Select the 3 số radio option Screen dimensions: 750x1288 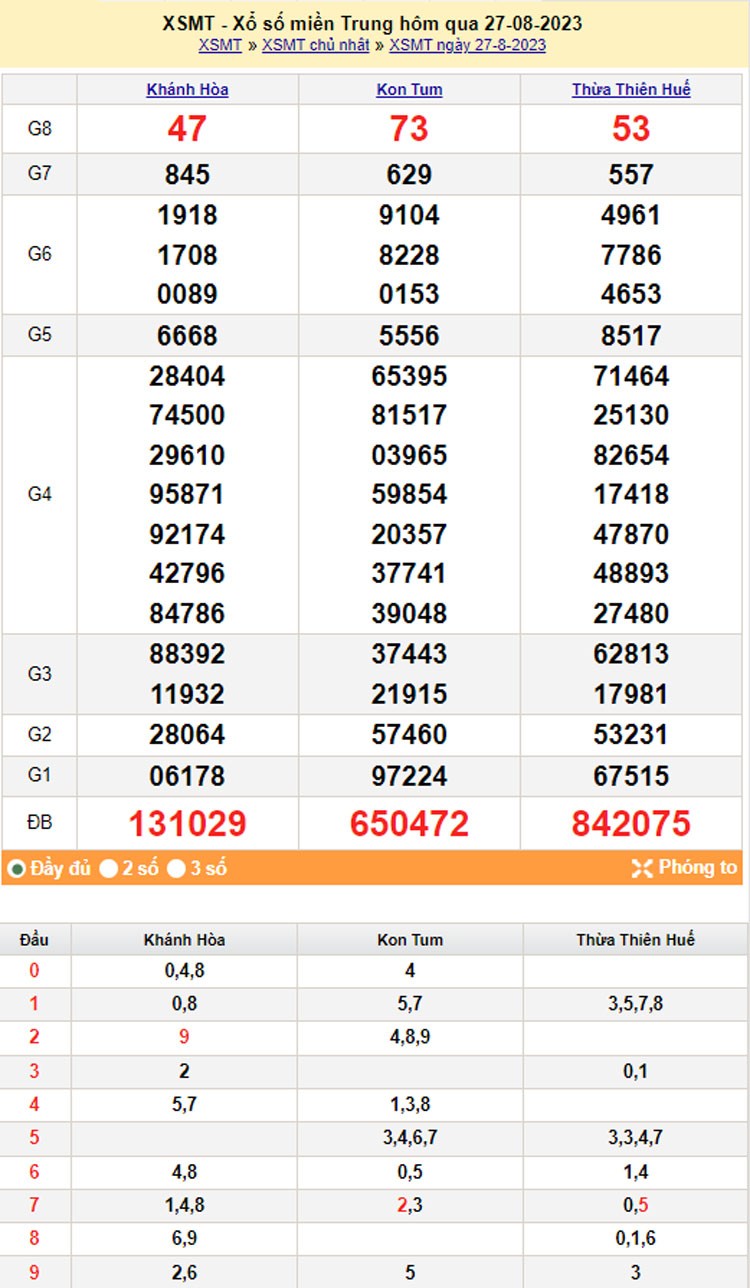point(176,869)
